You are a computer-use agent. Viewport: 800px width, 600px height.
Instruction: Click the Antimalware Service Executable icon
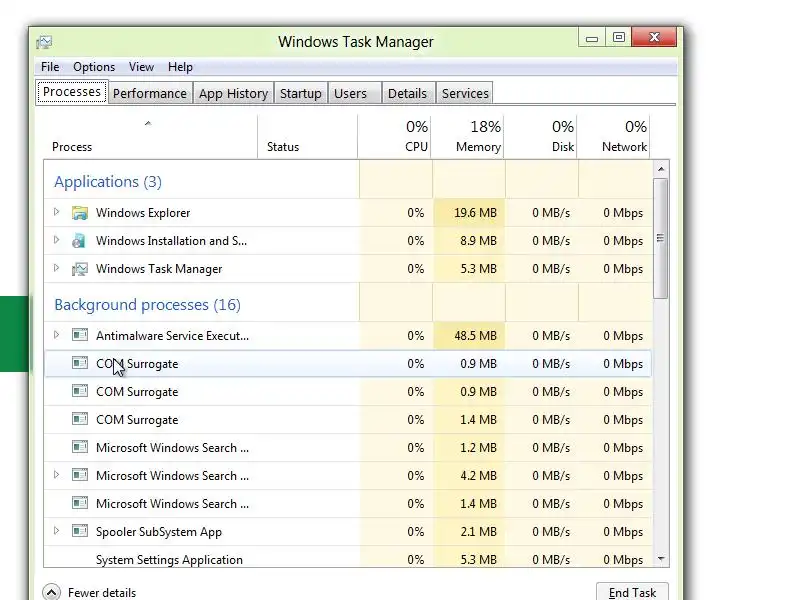click(x=80, y=335)
